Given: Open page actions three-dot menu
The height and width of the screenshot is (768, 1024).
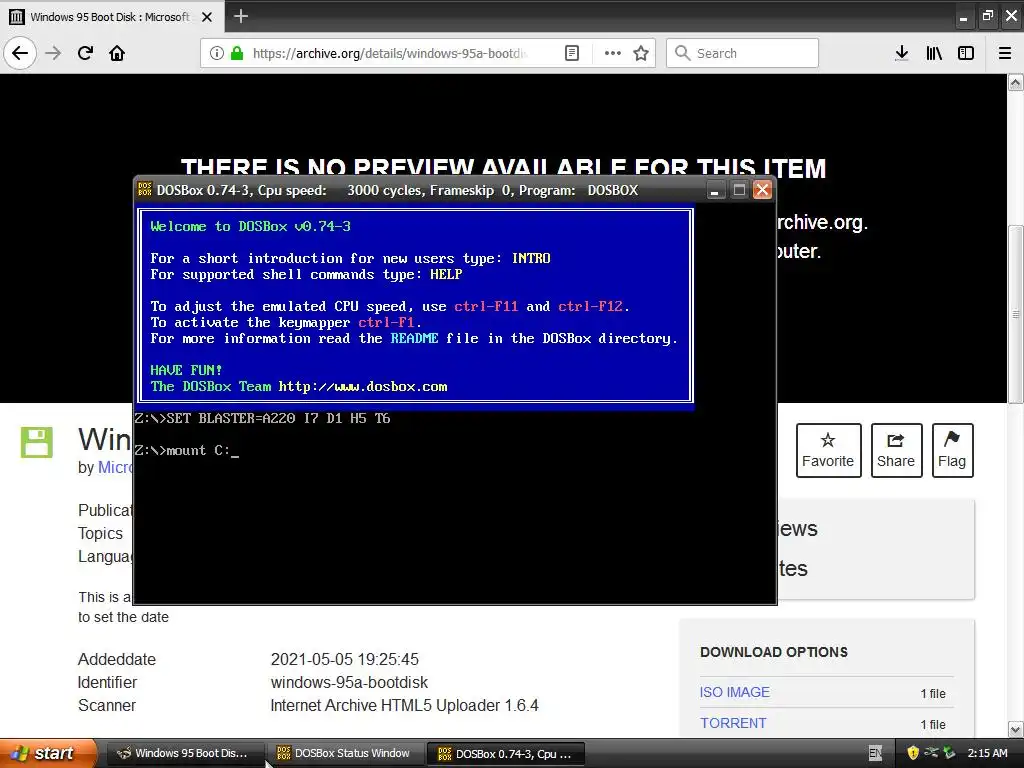Looking at the screenshot, I should pos(613,53).
